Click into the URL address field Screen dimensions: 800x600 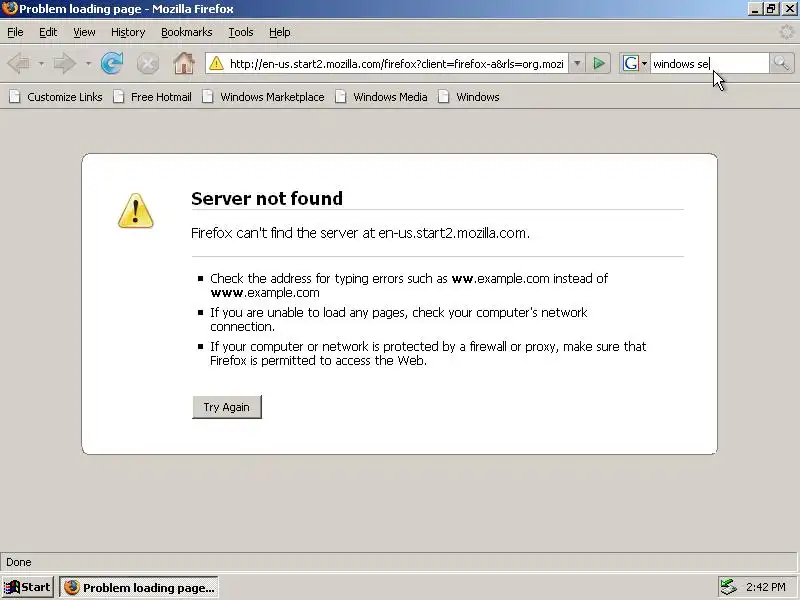[x=396, y=64]
